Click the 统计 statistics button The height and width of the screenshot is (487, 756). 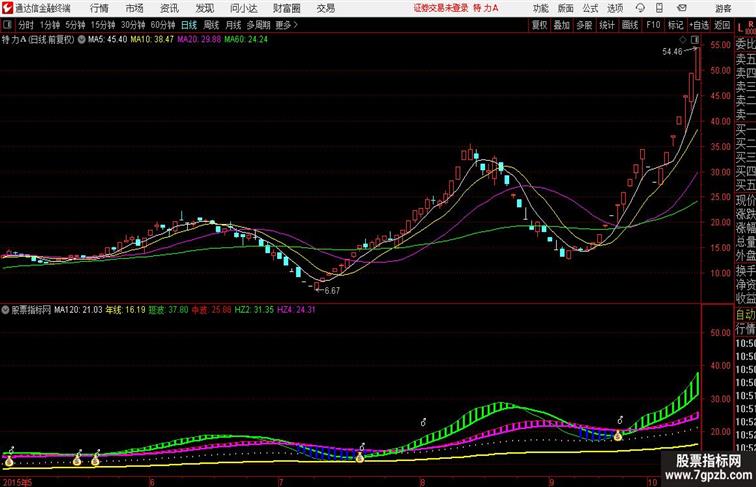tap(607, 25)
